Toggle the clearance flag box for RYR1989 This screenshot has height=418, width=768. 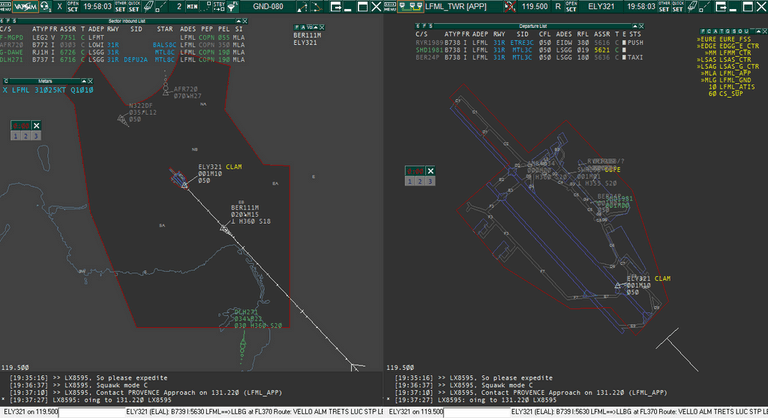[x=623, y=44]
